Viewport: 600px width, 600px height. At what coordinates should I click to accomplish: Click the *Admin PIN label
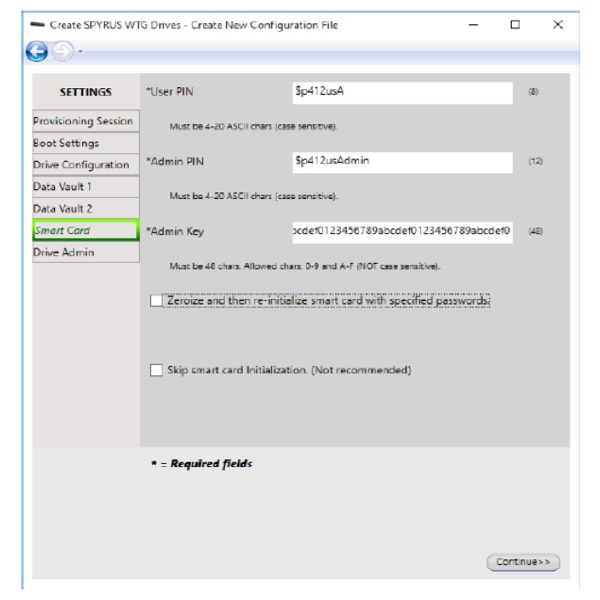point(175,161)
